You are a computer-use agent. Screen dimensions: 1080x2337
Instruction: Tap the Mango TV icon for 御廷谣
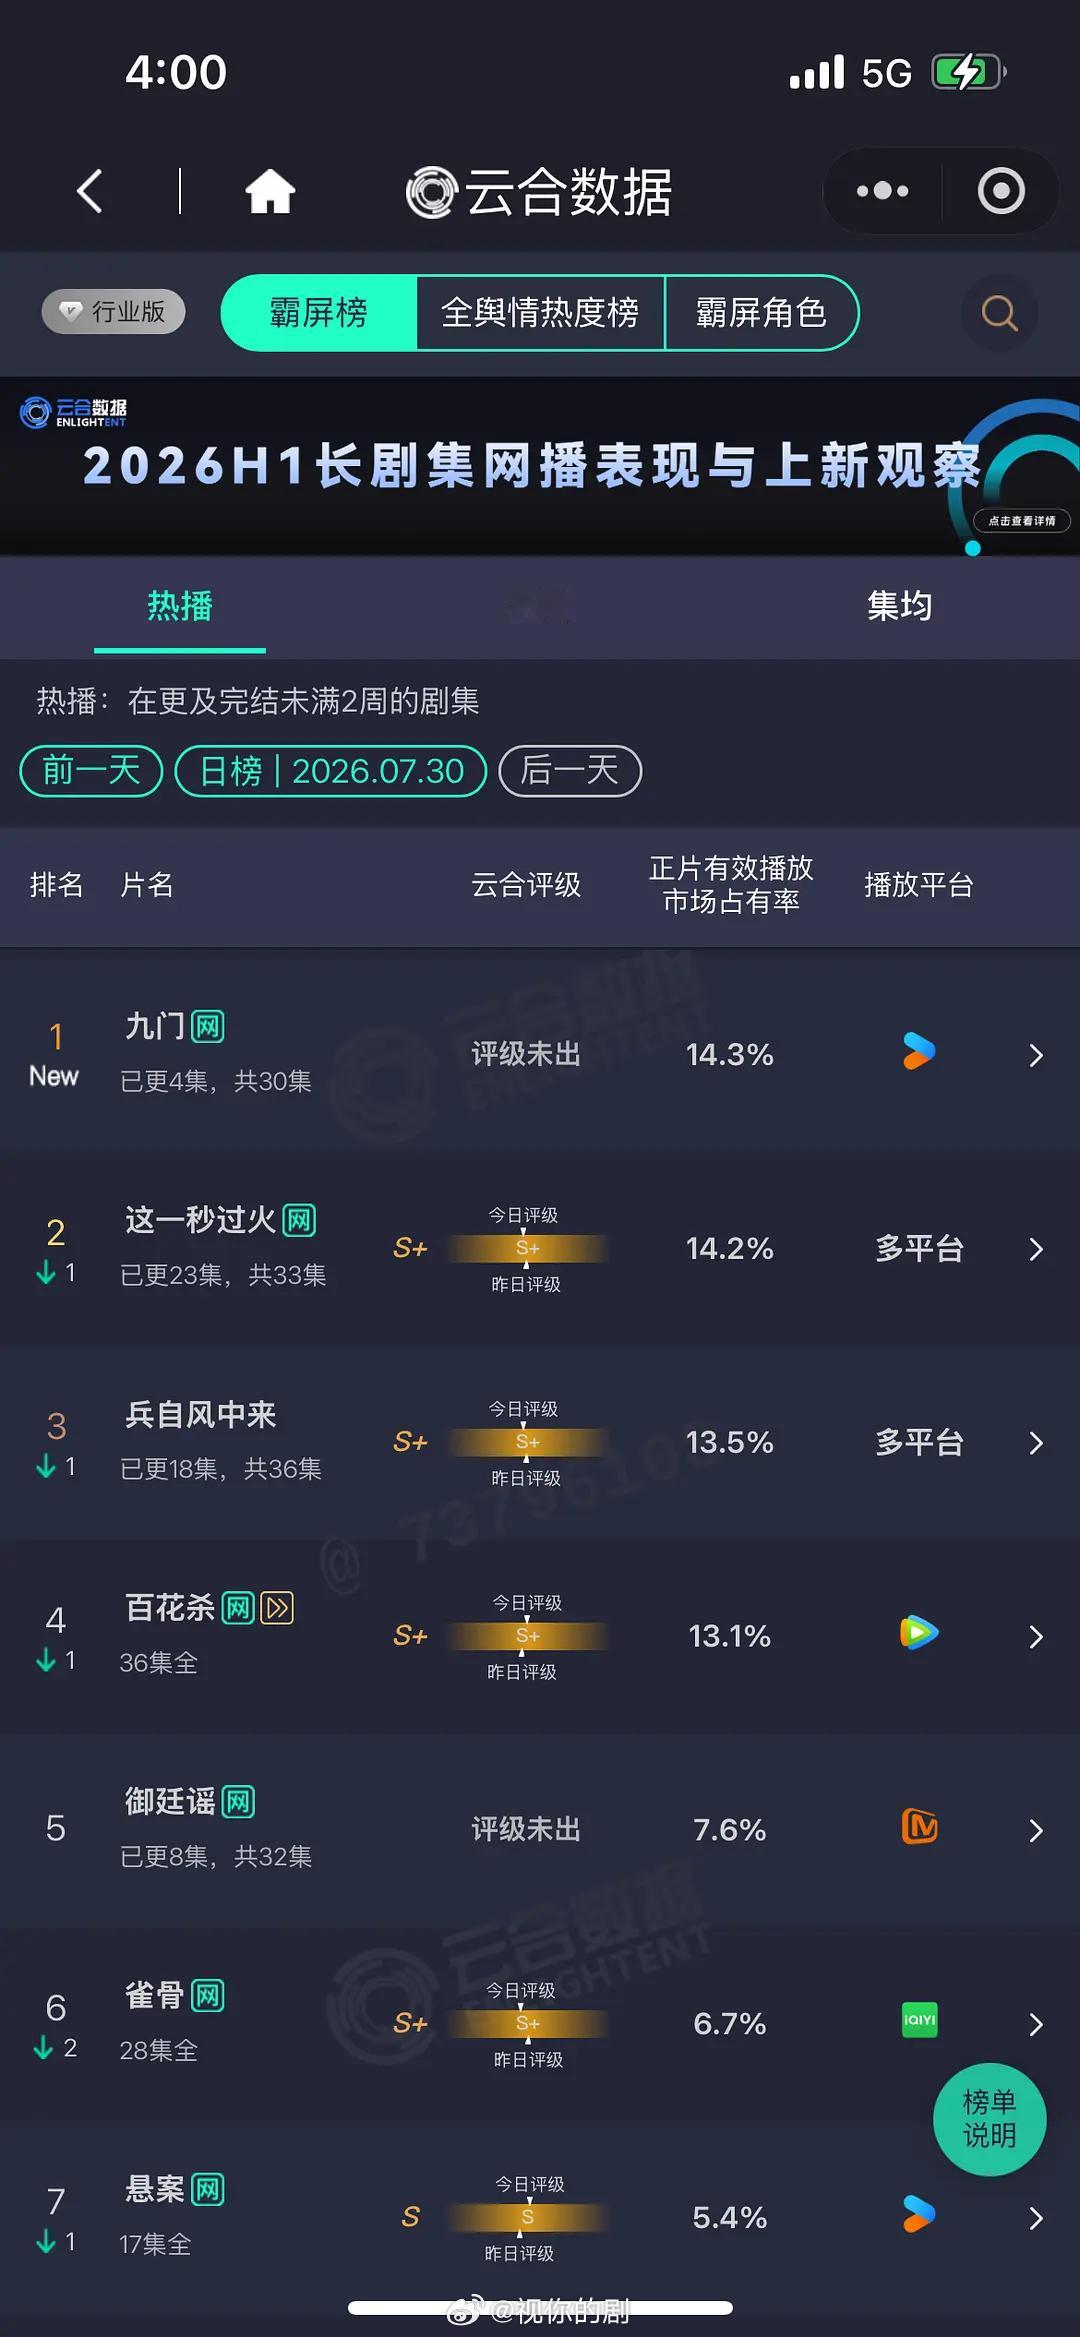coord(919,1827)
